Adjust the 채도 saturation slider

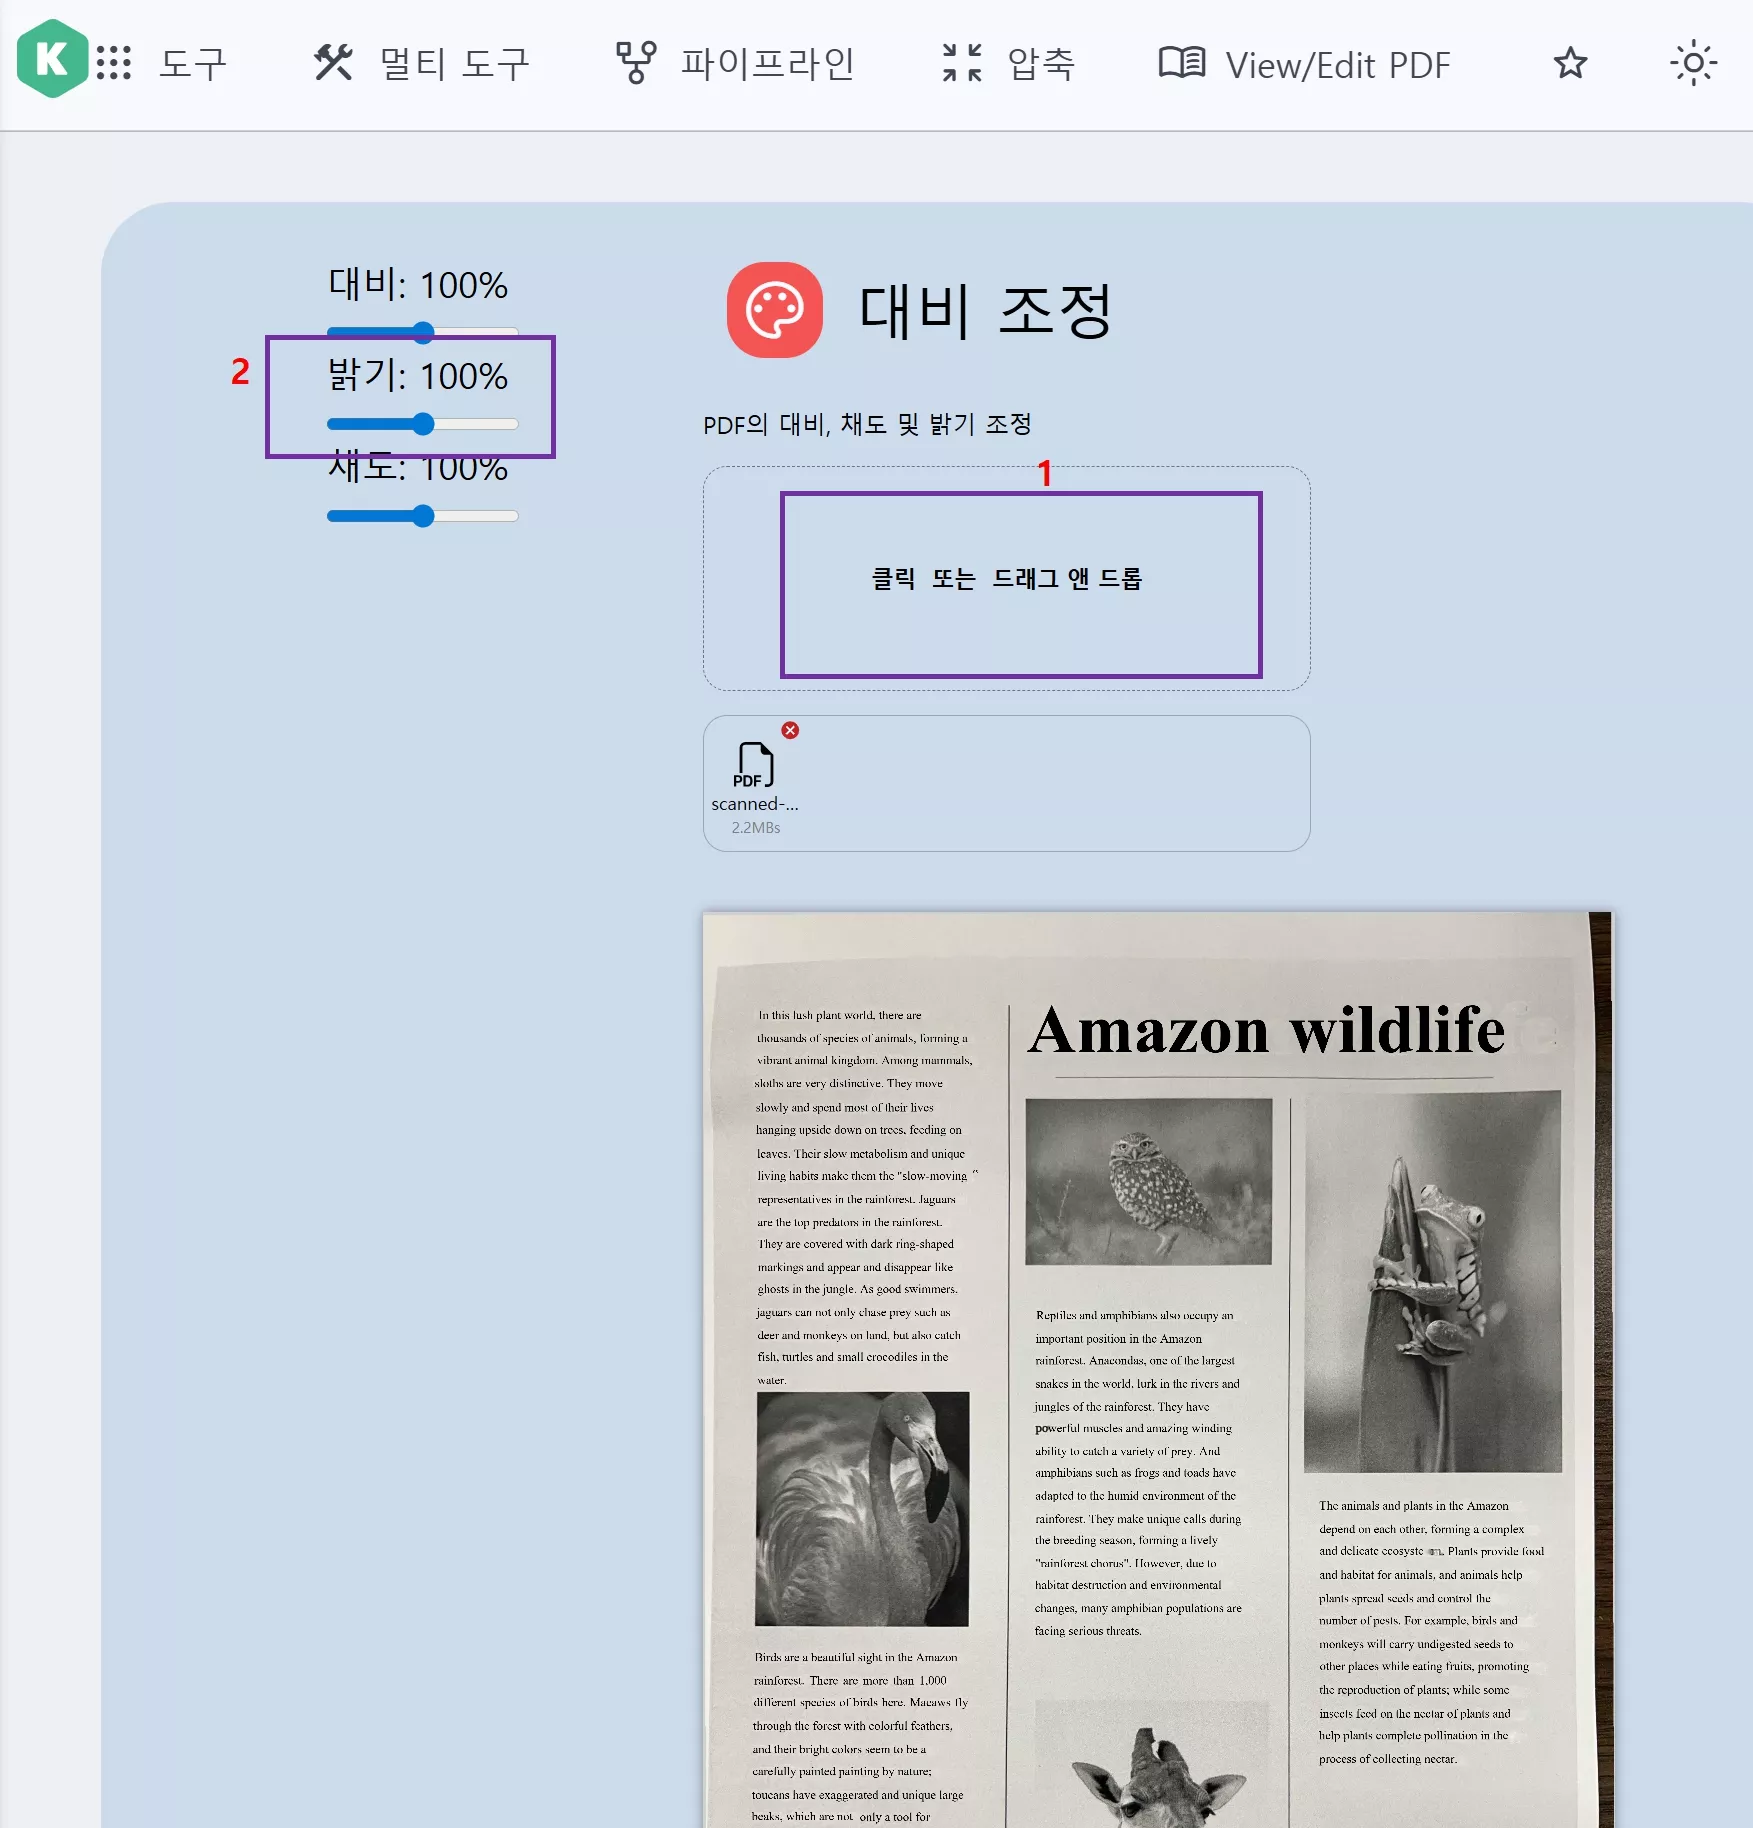(424, 515)
